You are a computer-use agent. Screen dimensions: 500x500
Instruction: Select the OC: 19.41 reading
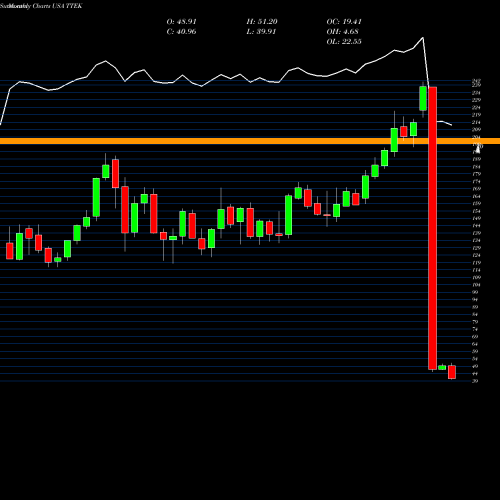click(x=344, y=22)
